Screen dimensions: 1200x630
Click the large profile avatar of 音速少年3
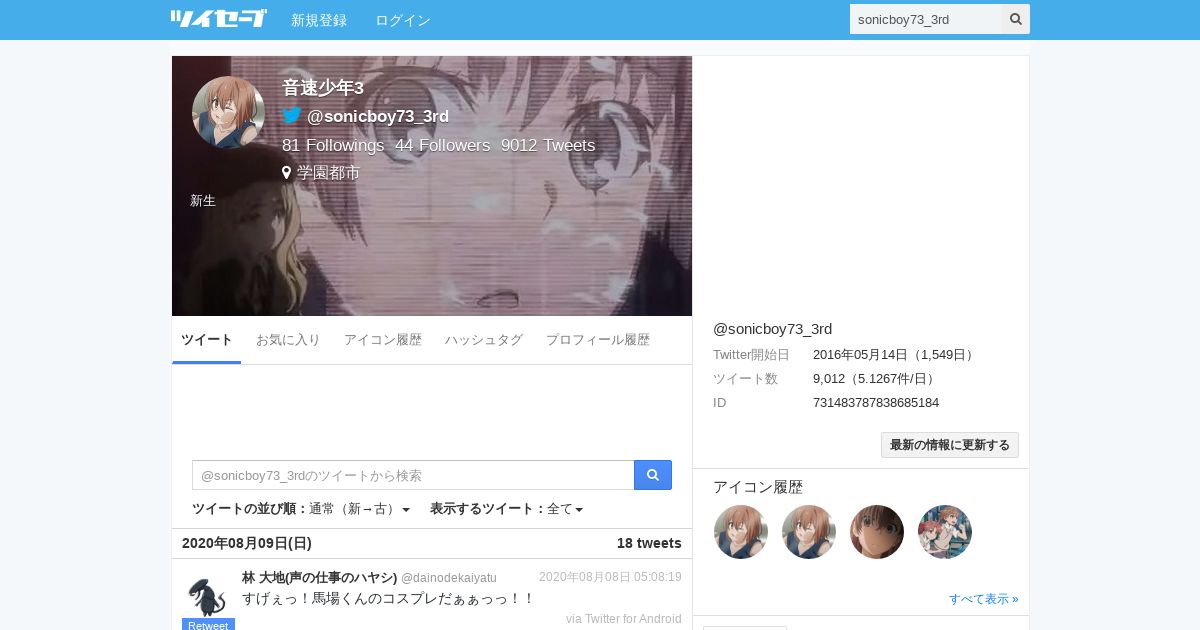229,113
